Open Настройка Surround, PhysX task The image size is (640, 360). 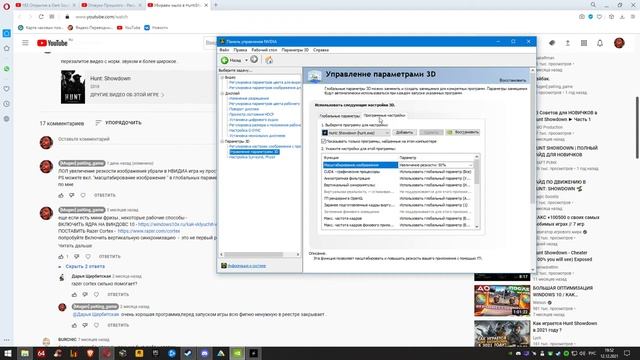pyautogui.click(x=252, y=157)
